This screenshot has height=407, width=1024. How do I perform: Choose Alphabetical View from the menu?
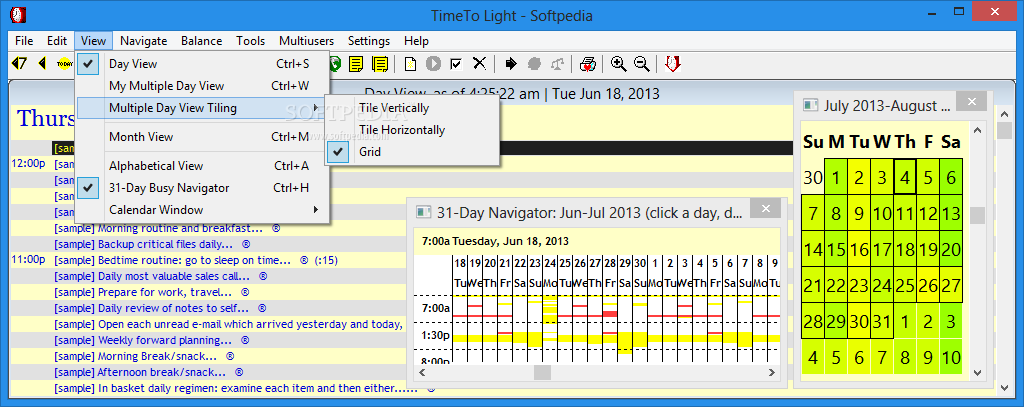tap(202, 166)
